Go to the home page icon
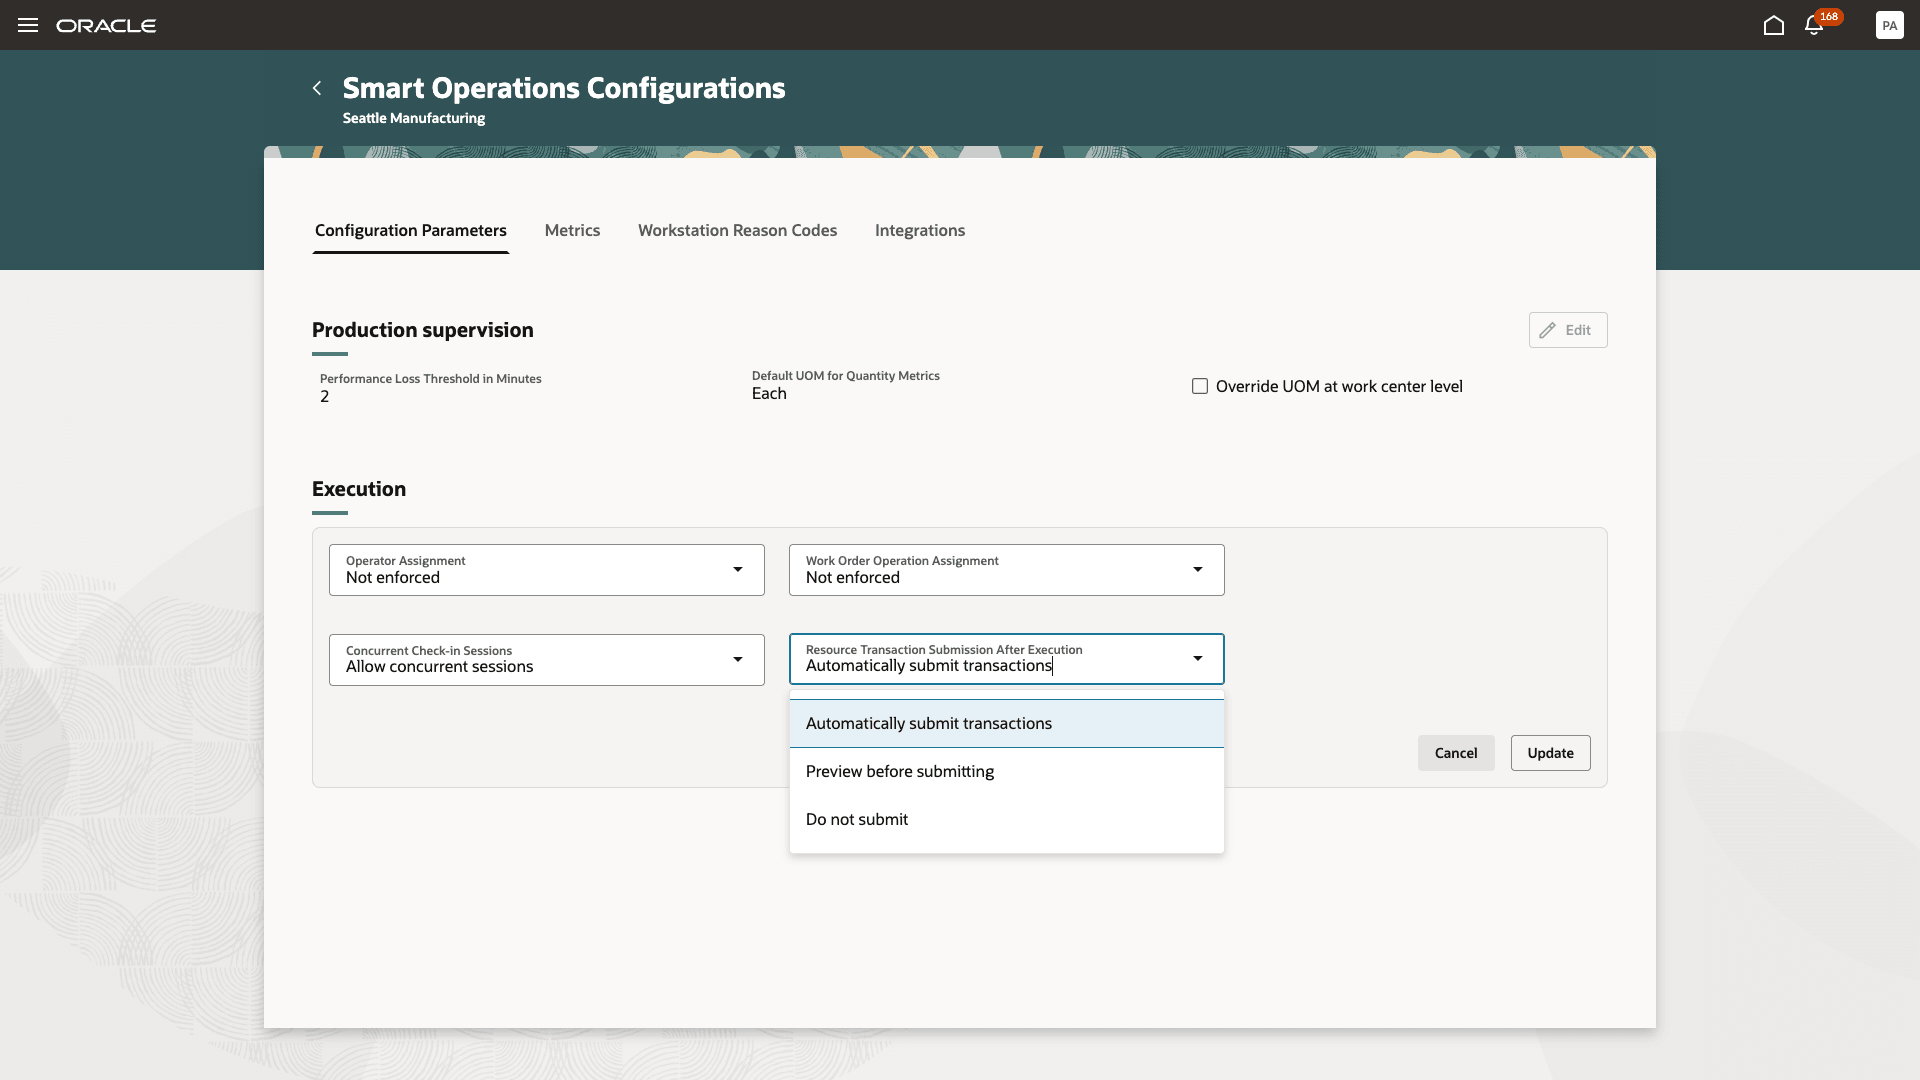 pyautogui.click(x=1773, y=26)
